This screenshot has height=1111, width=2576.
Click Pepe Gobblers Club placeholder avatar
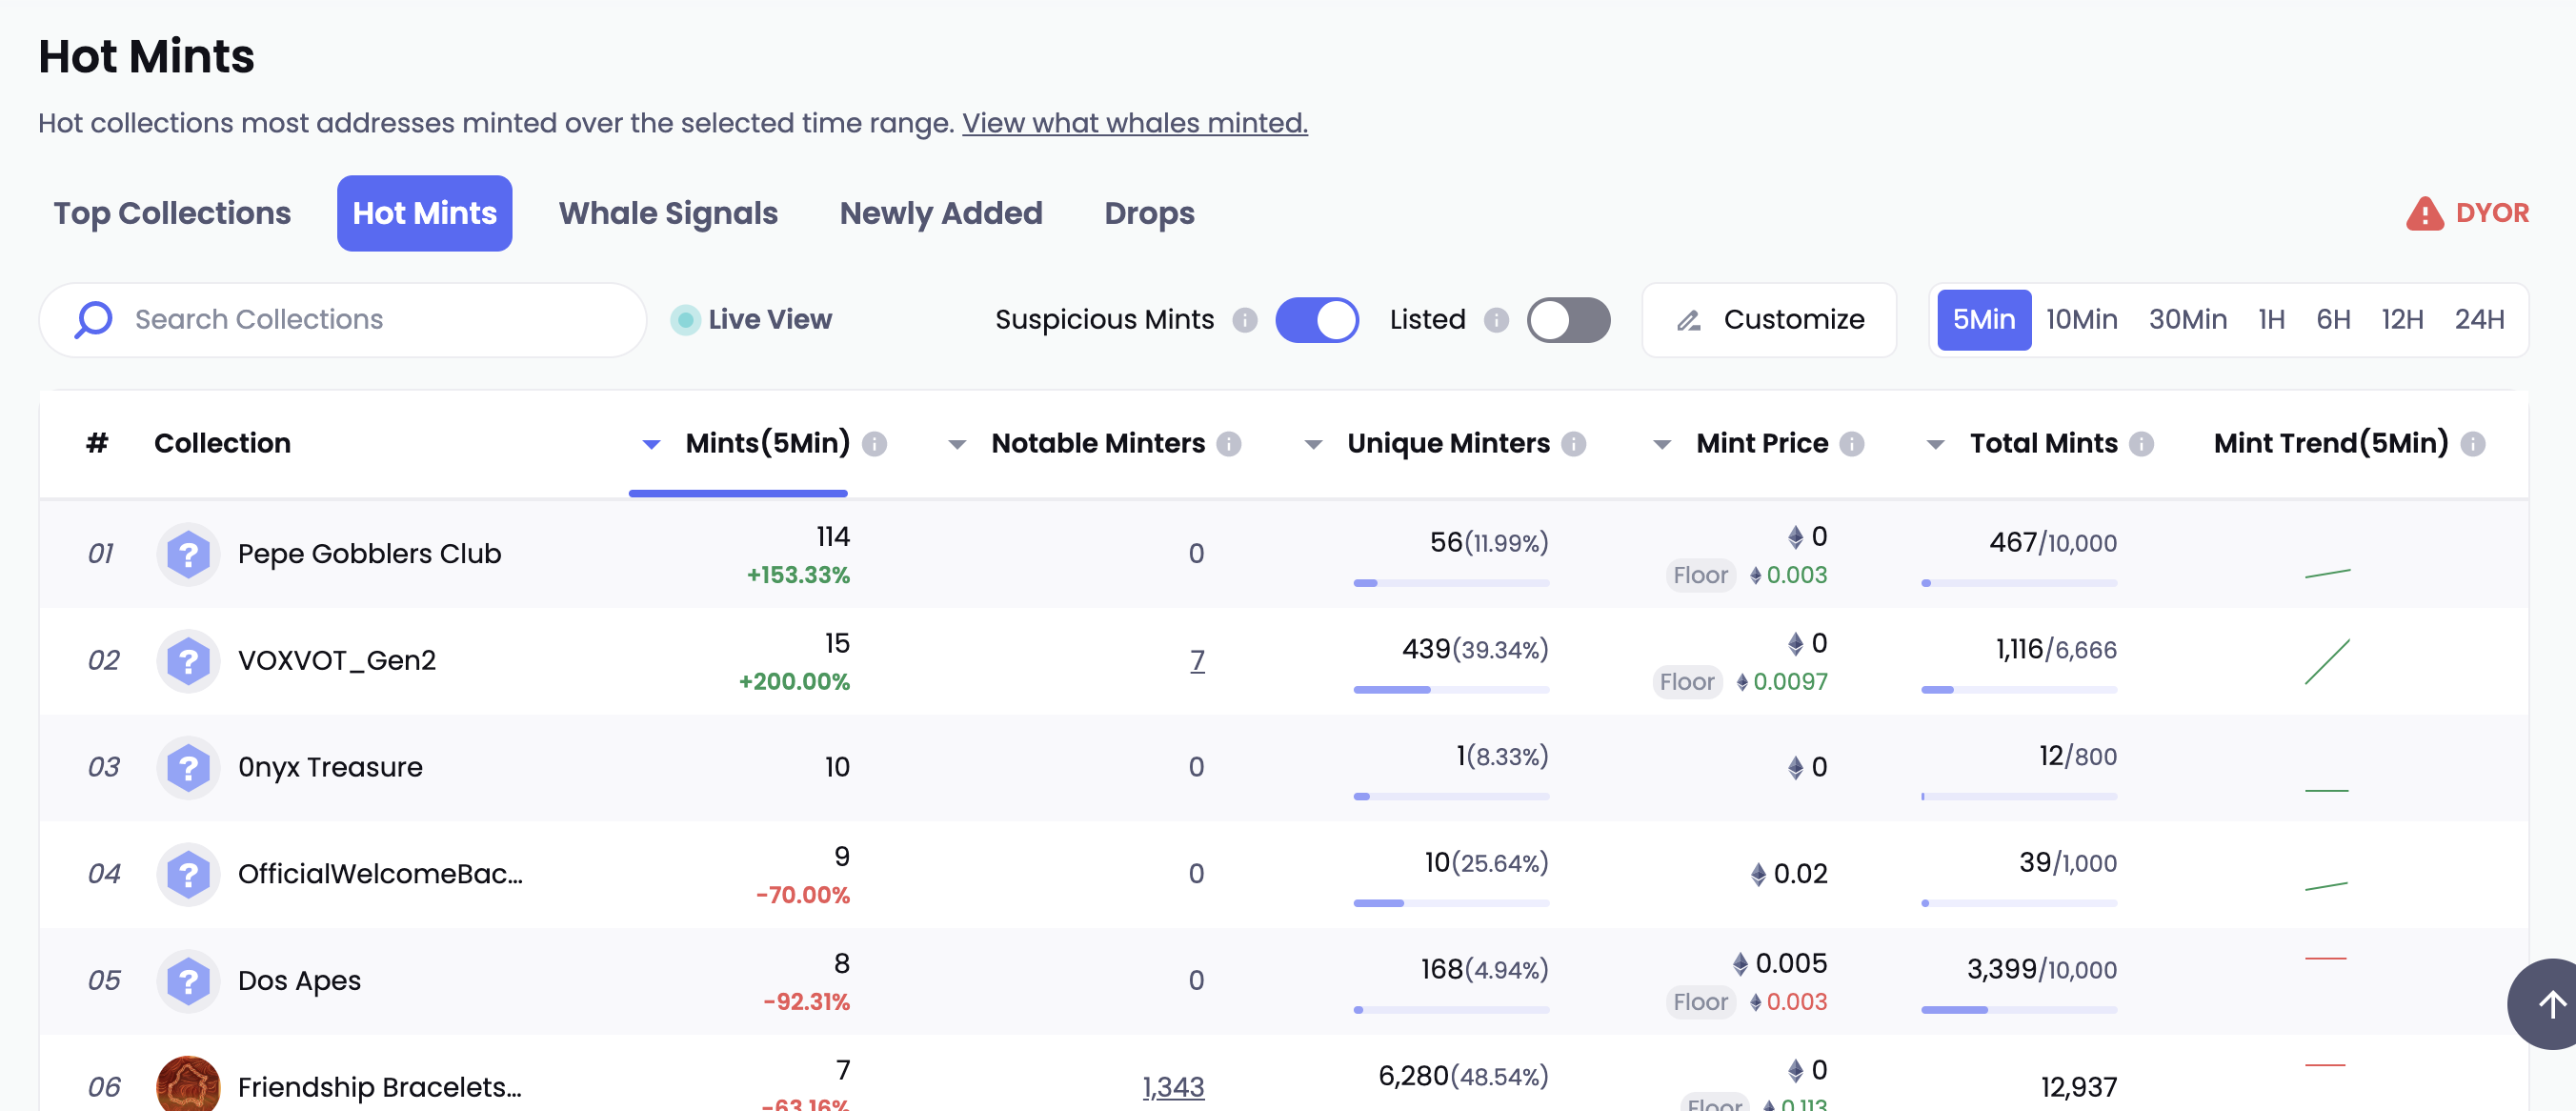coord(188,554)
